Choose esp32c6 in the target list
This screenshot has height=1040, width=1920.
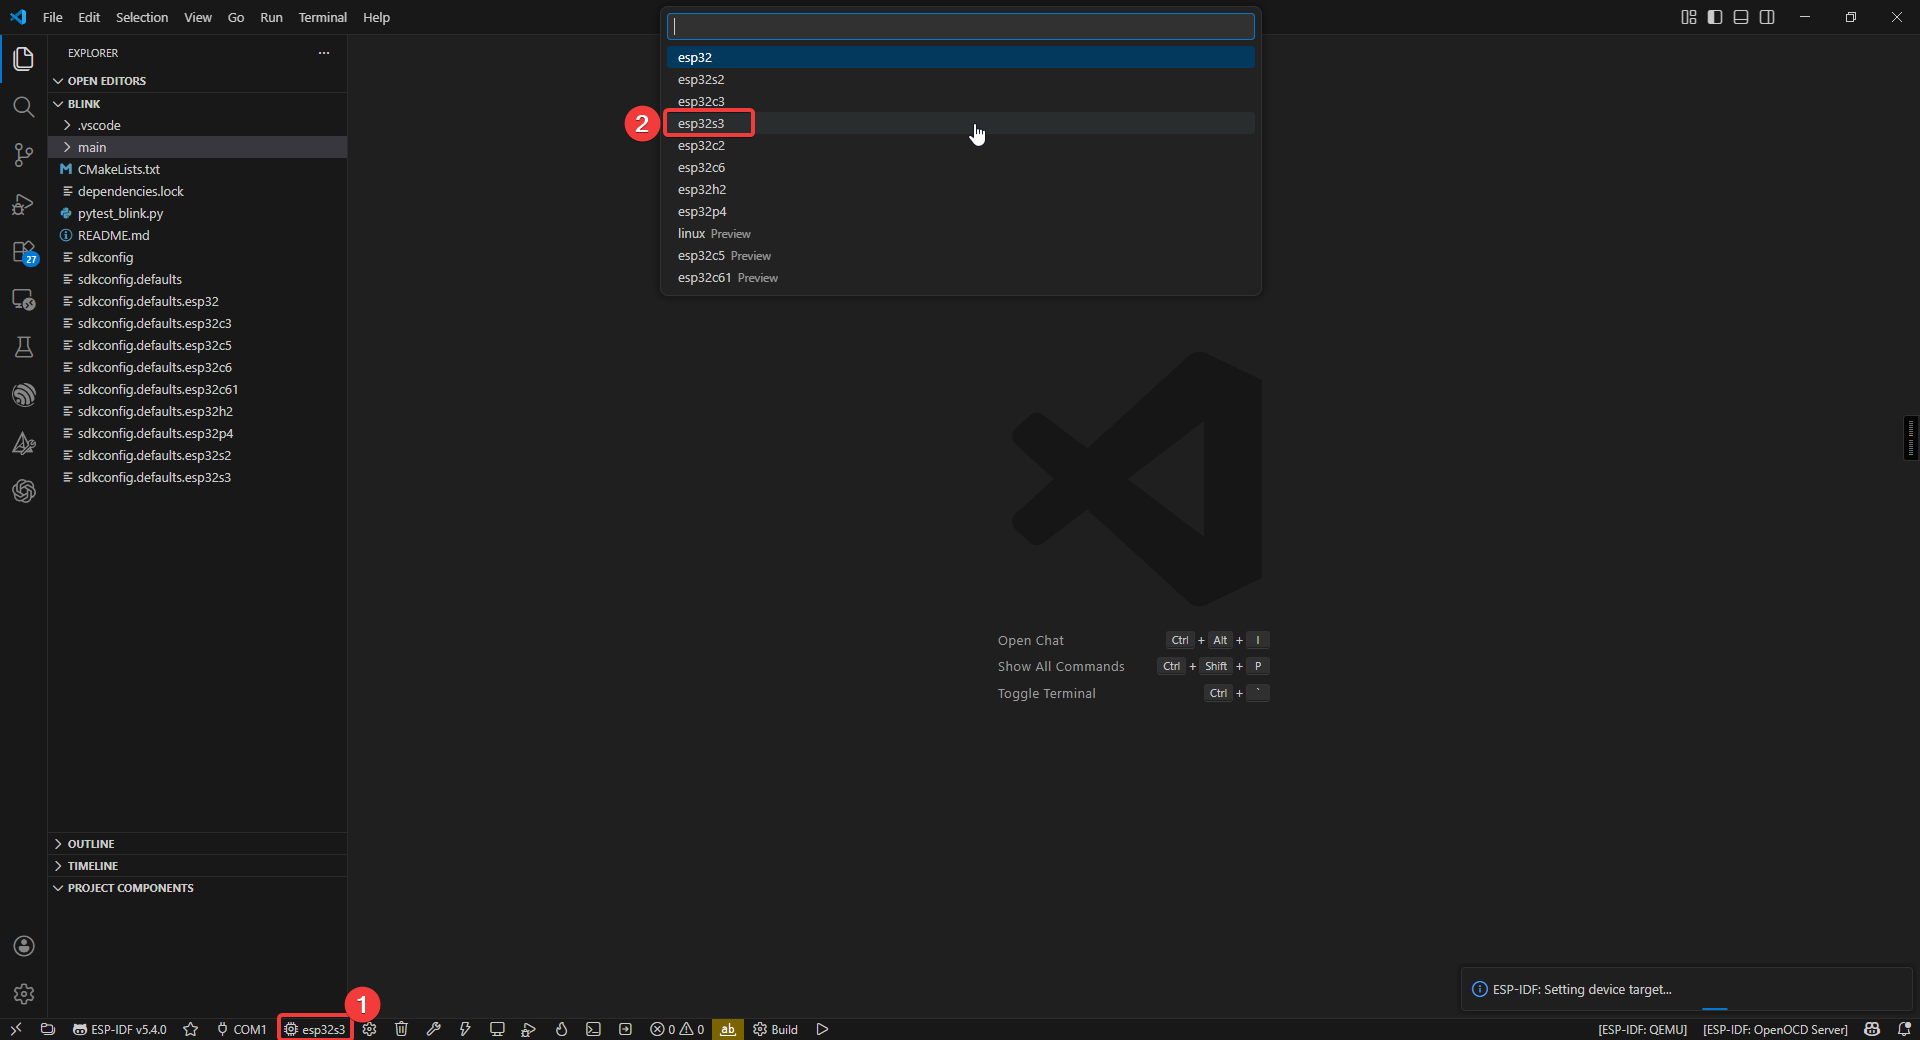(x=961, y=167)
